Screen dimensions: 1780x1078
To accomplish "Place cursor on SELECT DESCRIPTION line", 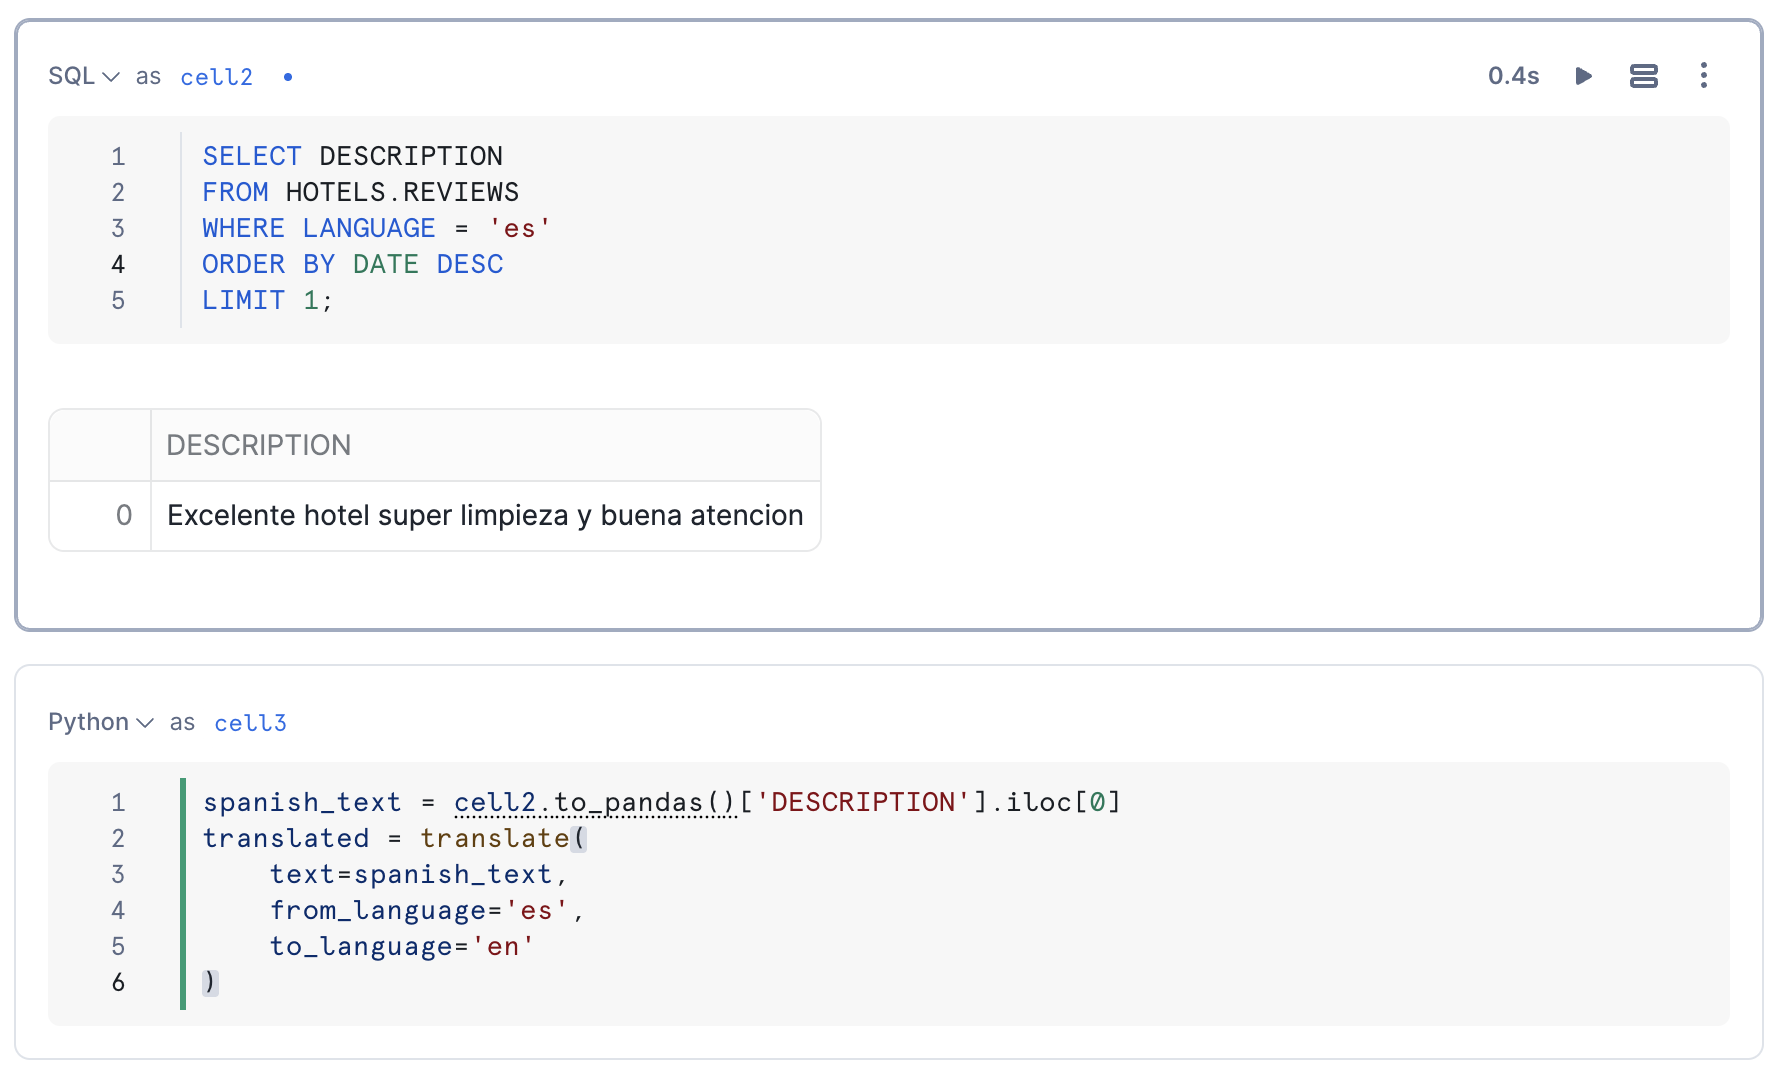I will coord(352,156).
